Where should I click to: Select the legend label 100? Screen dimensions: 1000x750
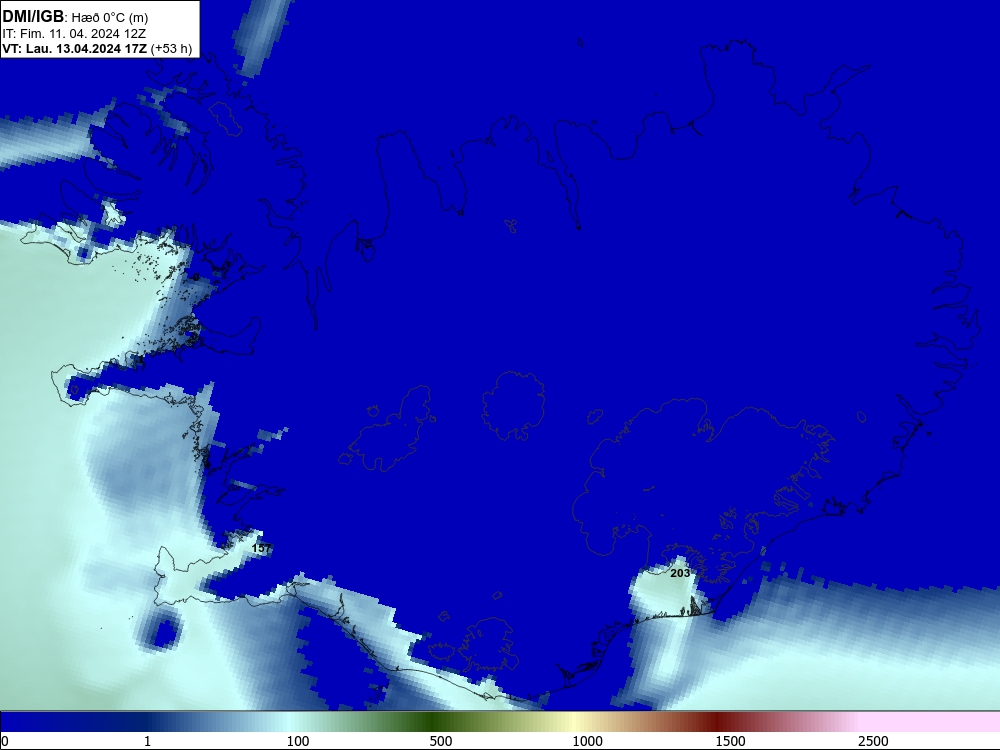click(x=298, y=741)
